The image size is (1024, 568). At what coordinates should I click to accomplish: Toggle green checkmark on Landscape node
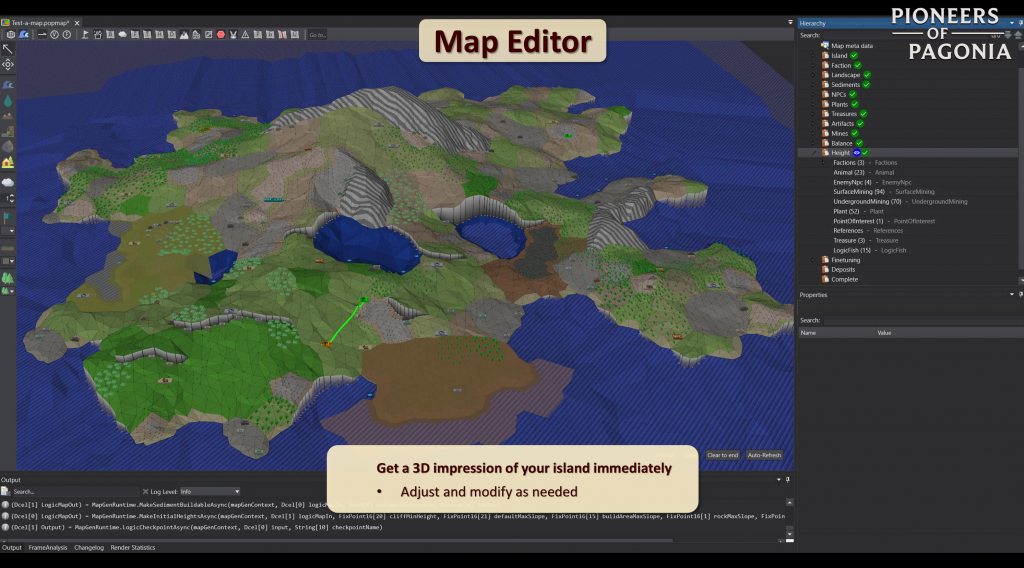(867, 75)
